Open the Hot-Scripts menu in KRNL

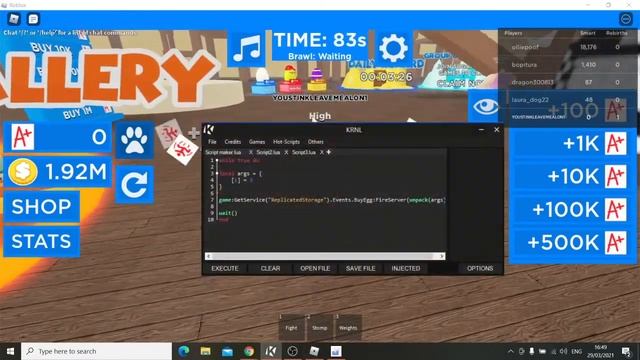click(x=286, y=142)
